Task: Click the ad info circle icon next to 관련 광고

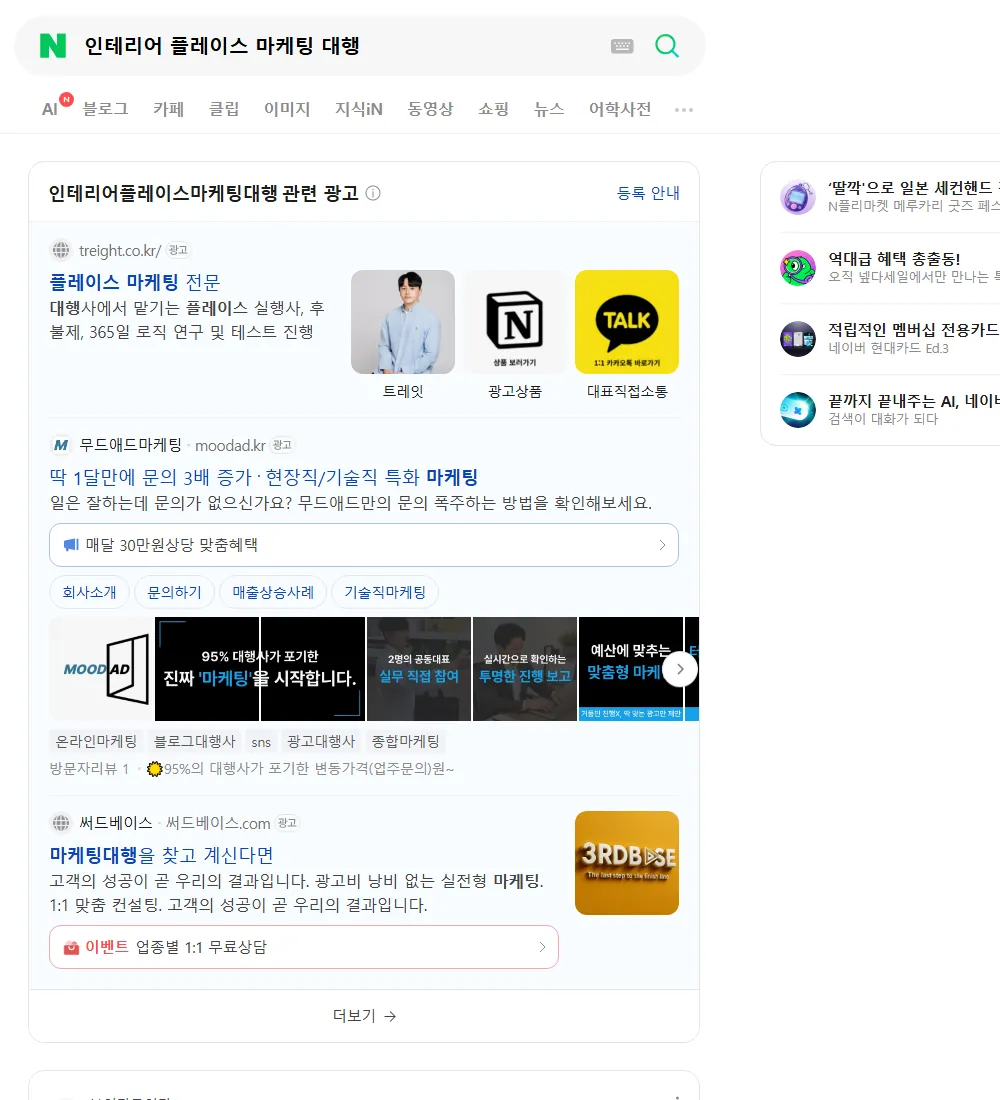Action: click(x=373, y=193)
